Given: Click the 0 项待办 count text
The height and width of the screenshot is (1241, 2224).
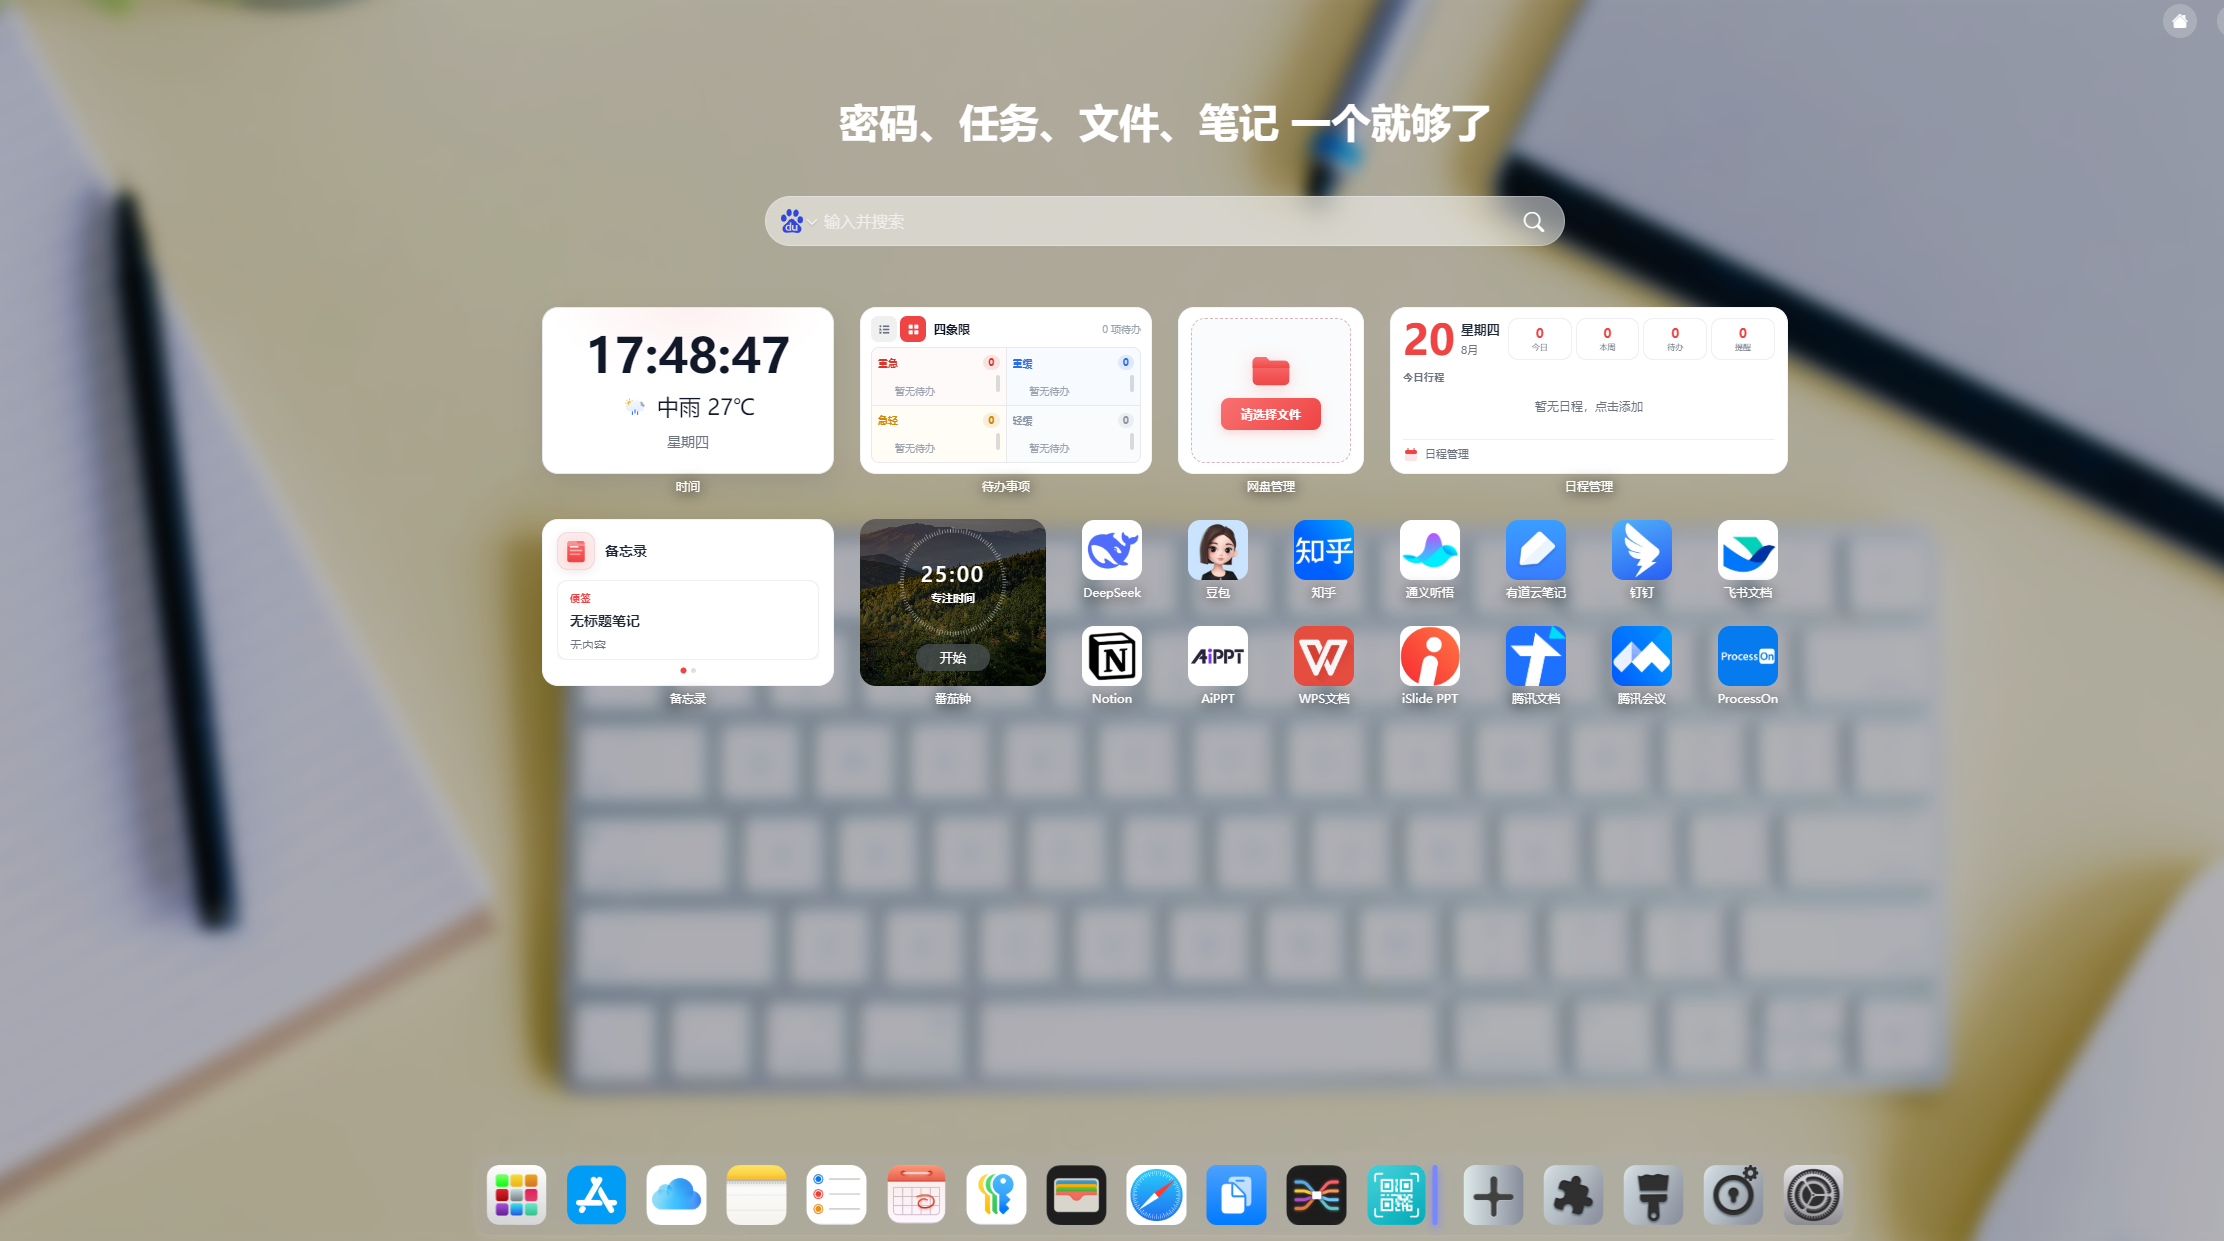Looking at the screenshot, I should [1120, 330].
